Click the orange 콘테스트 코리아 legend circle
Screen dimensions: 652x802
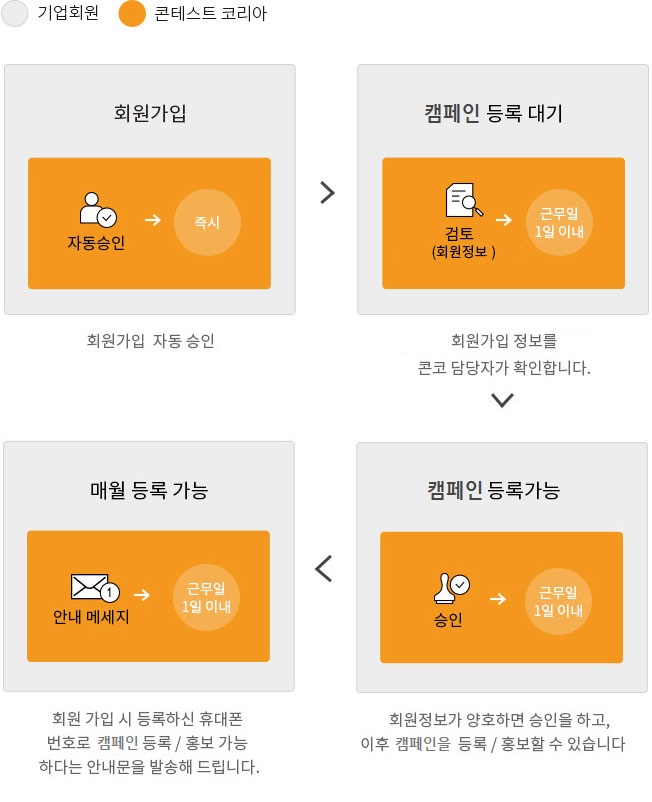pos(132,13)
